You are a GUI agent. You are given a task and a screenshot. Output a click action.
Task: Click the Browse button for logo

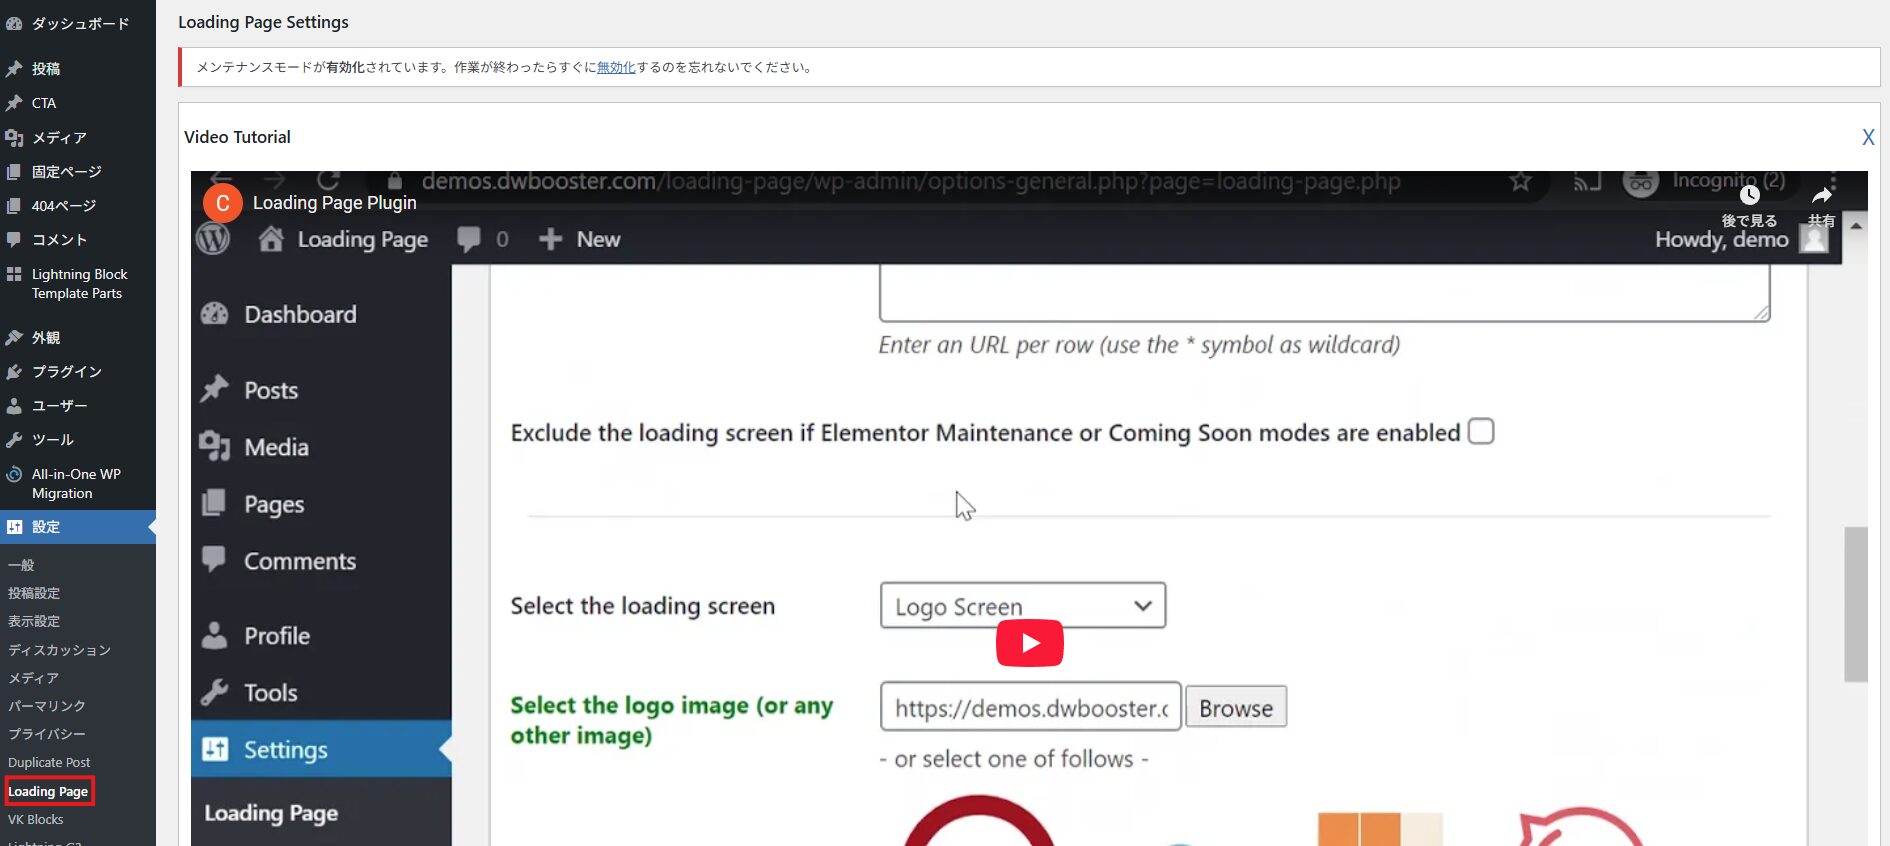(x=1235, y=708)
